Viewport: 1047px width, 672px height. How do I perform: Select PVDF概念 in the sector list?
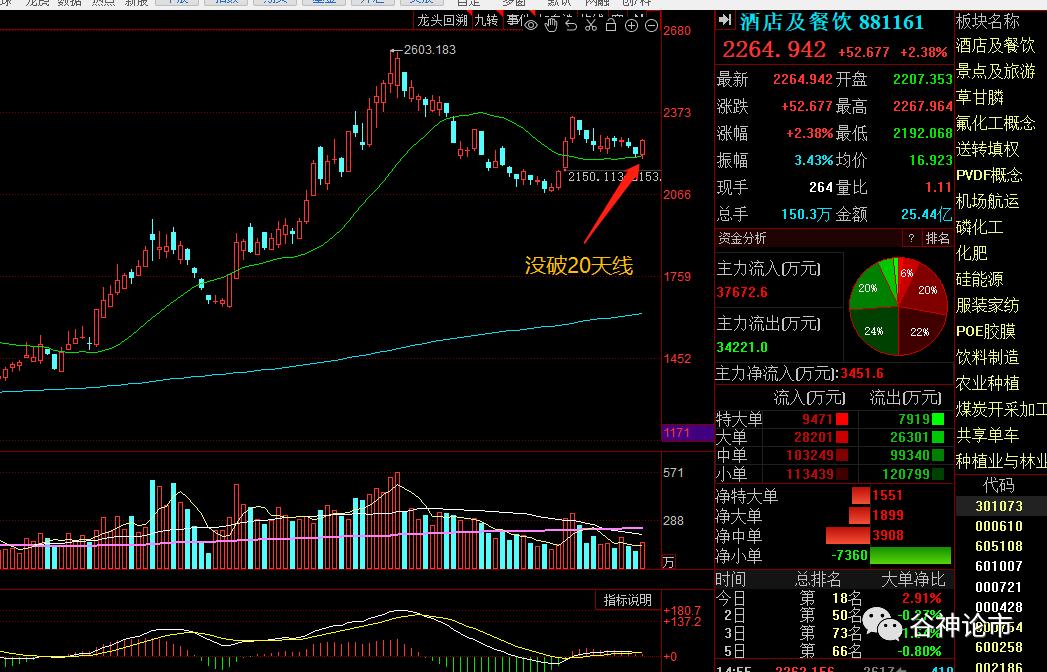tap(989, 175)
